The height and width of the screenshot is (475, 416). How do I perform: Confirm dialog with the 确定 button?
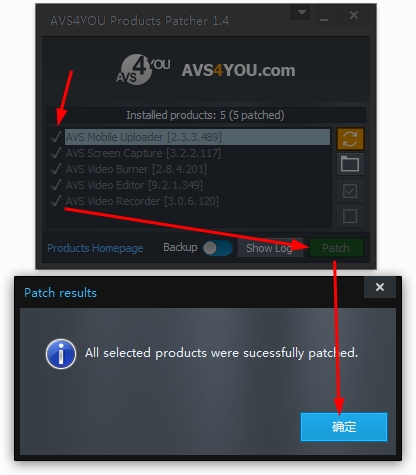point(344,427)
